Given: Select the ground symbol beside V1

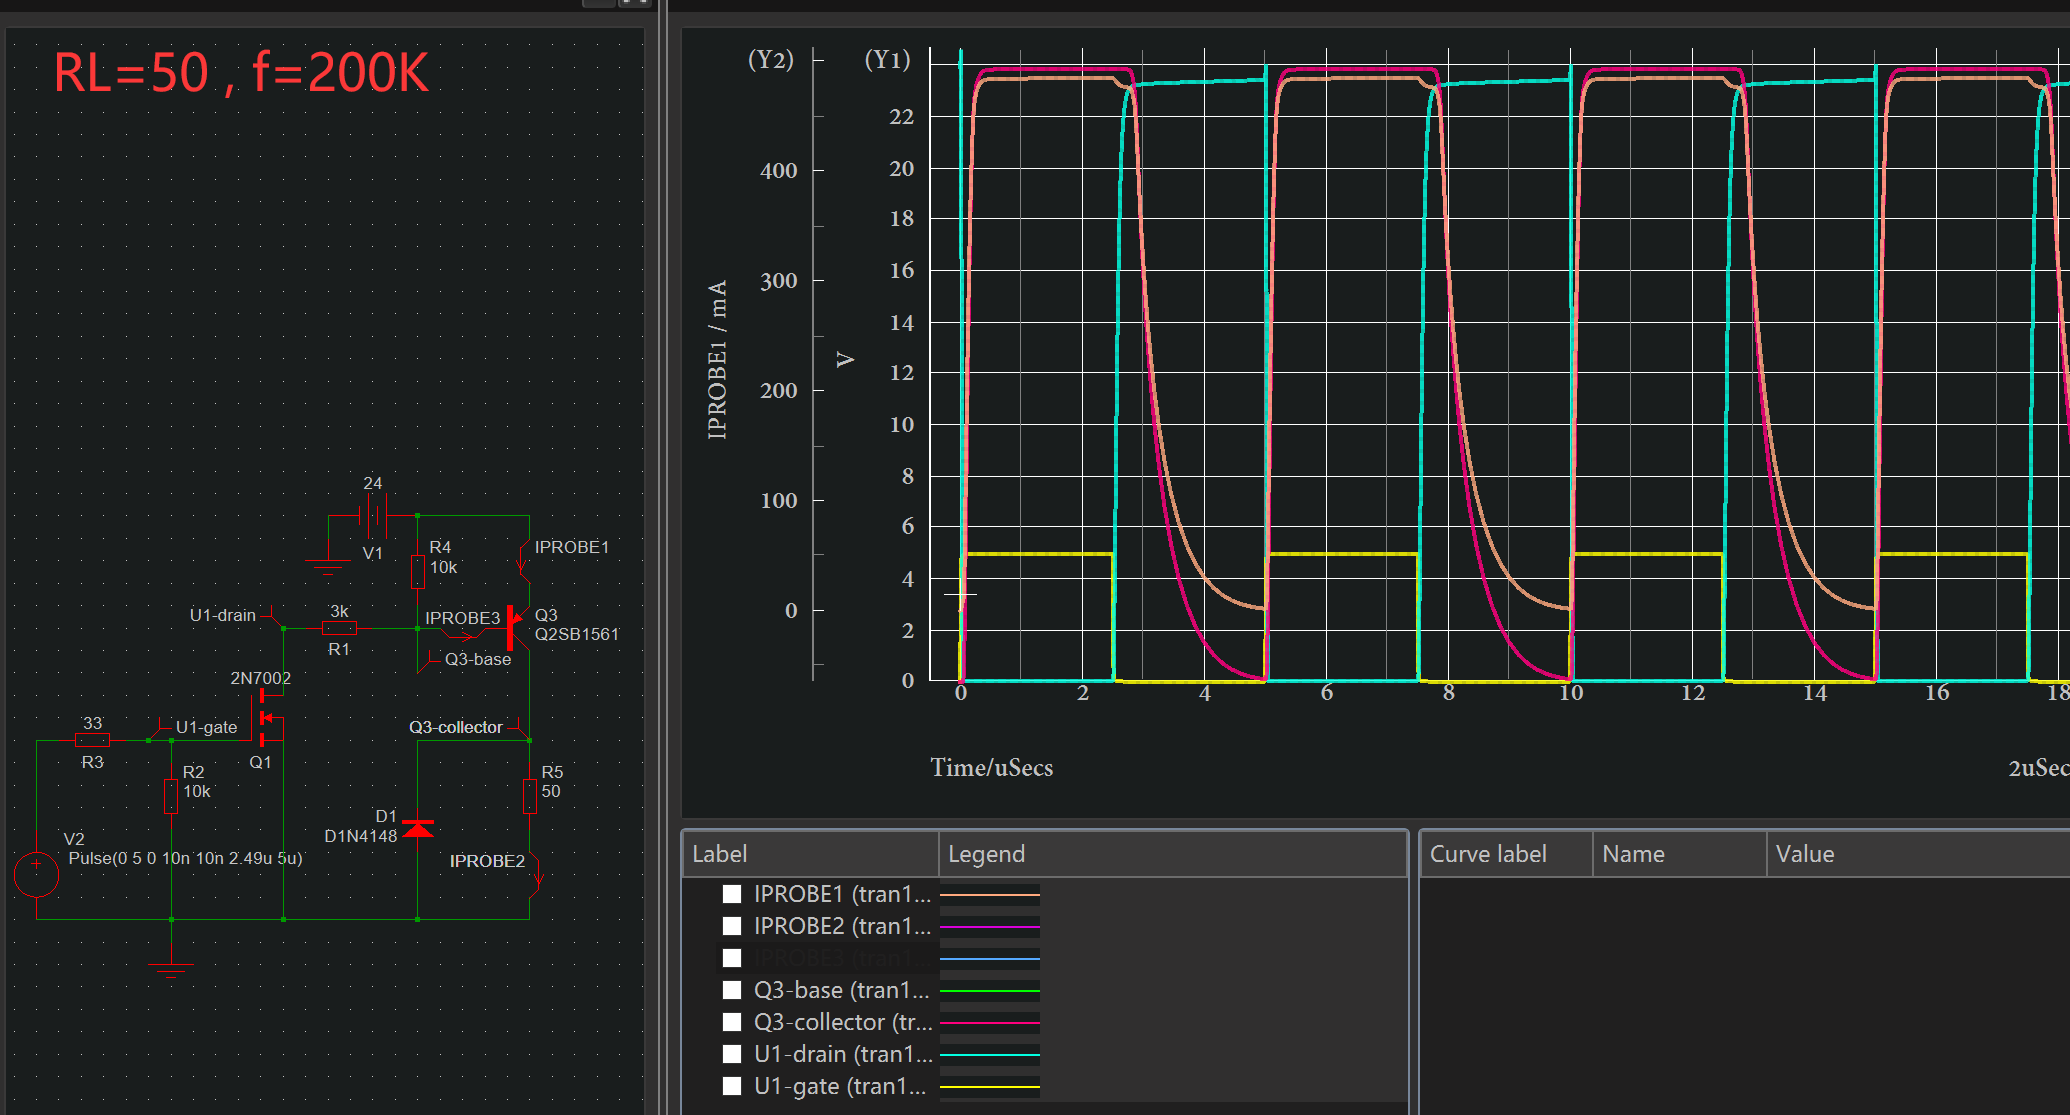Looking at the screenshot, I should pyautogui.click(x=328, y=566).
